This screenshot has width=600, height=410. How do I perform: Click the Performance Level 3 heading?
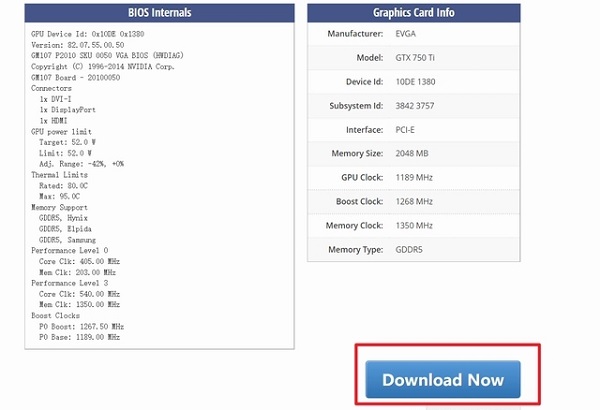(x=70, y=283)
